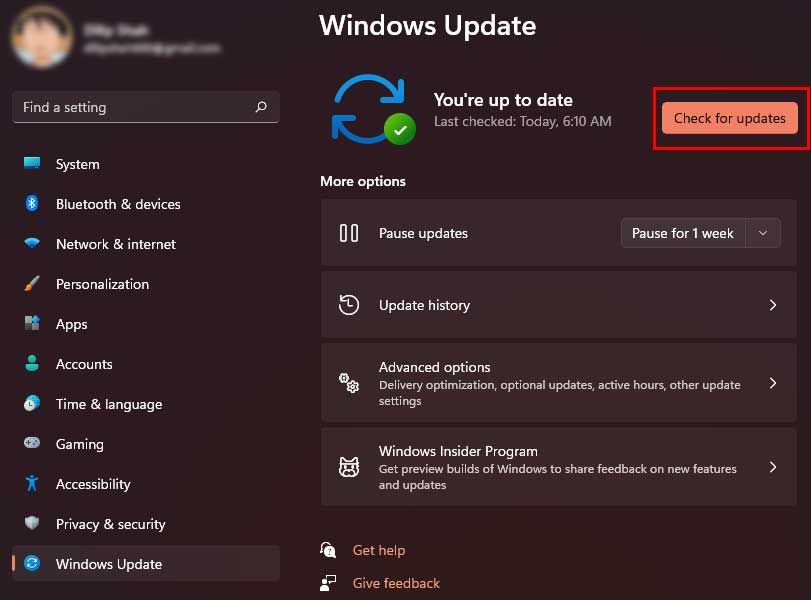Click the Network wifi icon

pyautogui.click(x=32, y=243)
